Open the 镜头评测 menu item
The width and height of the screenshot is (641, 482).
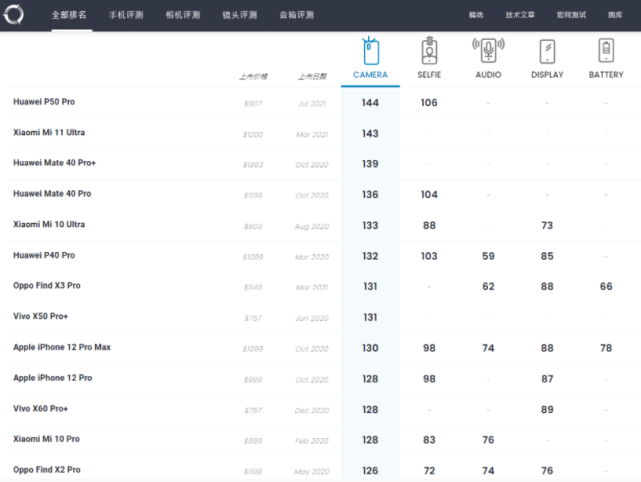coord(240,15)
